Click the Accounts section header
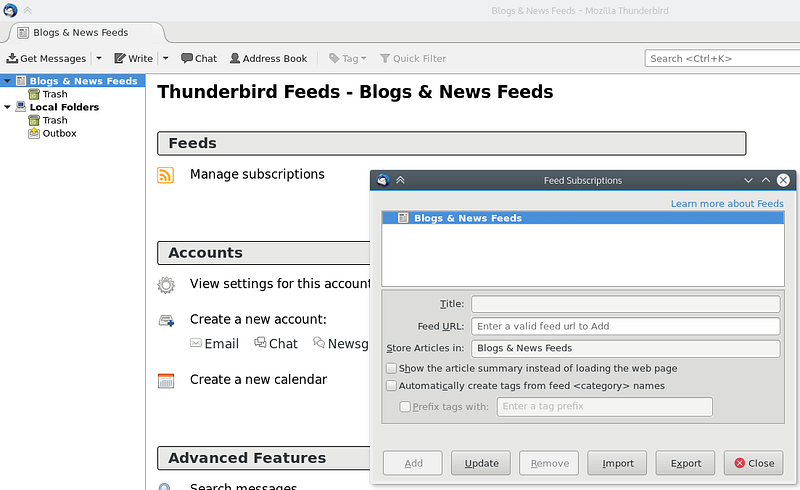 (x=264, y=253)
